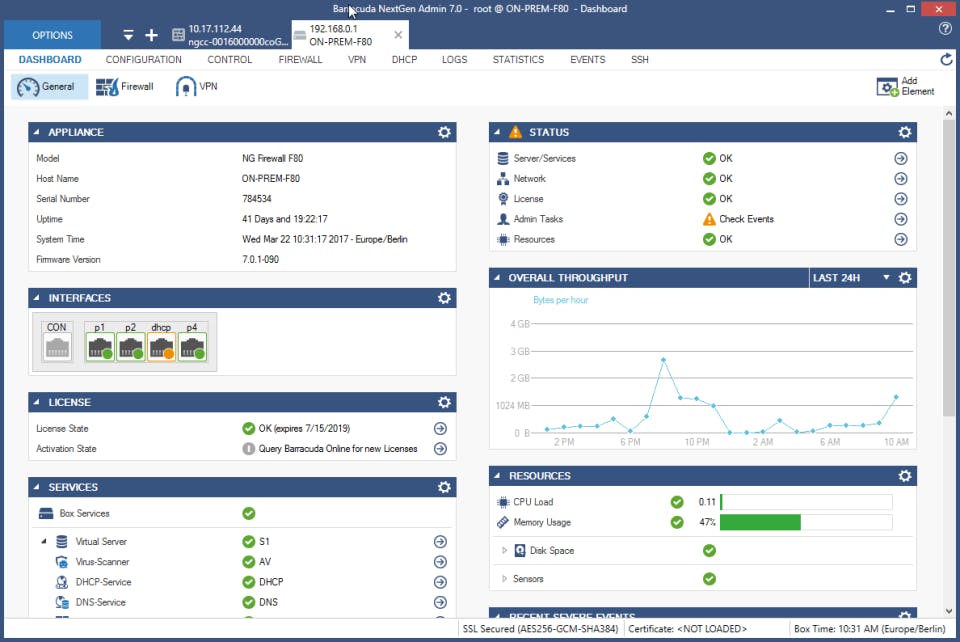Open the help question mark icon
The width and height of the screenshot is (960, 642).
pyautogui.click(x=945, y=29)
